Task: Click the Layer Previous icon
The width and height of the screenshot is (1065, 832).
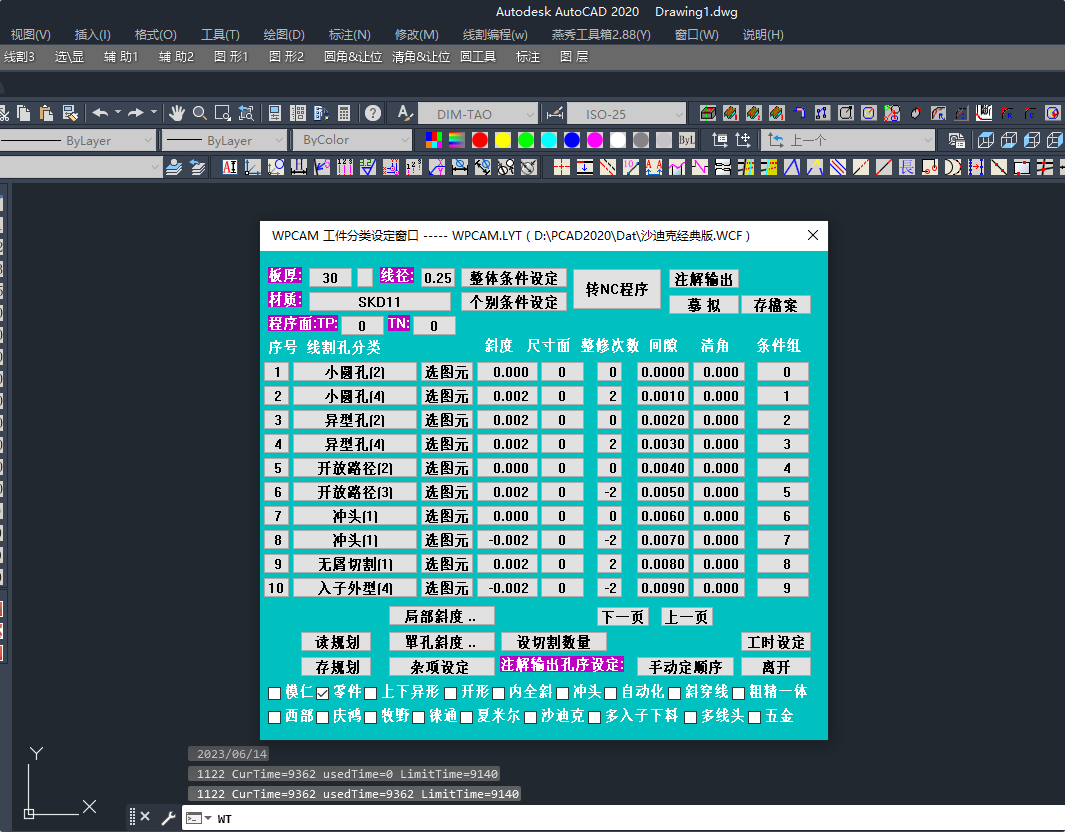Action: 198,167
